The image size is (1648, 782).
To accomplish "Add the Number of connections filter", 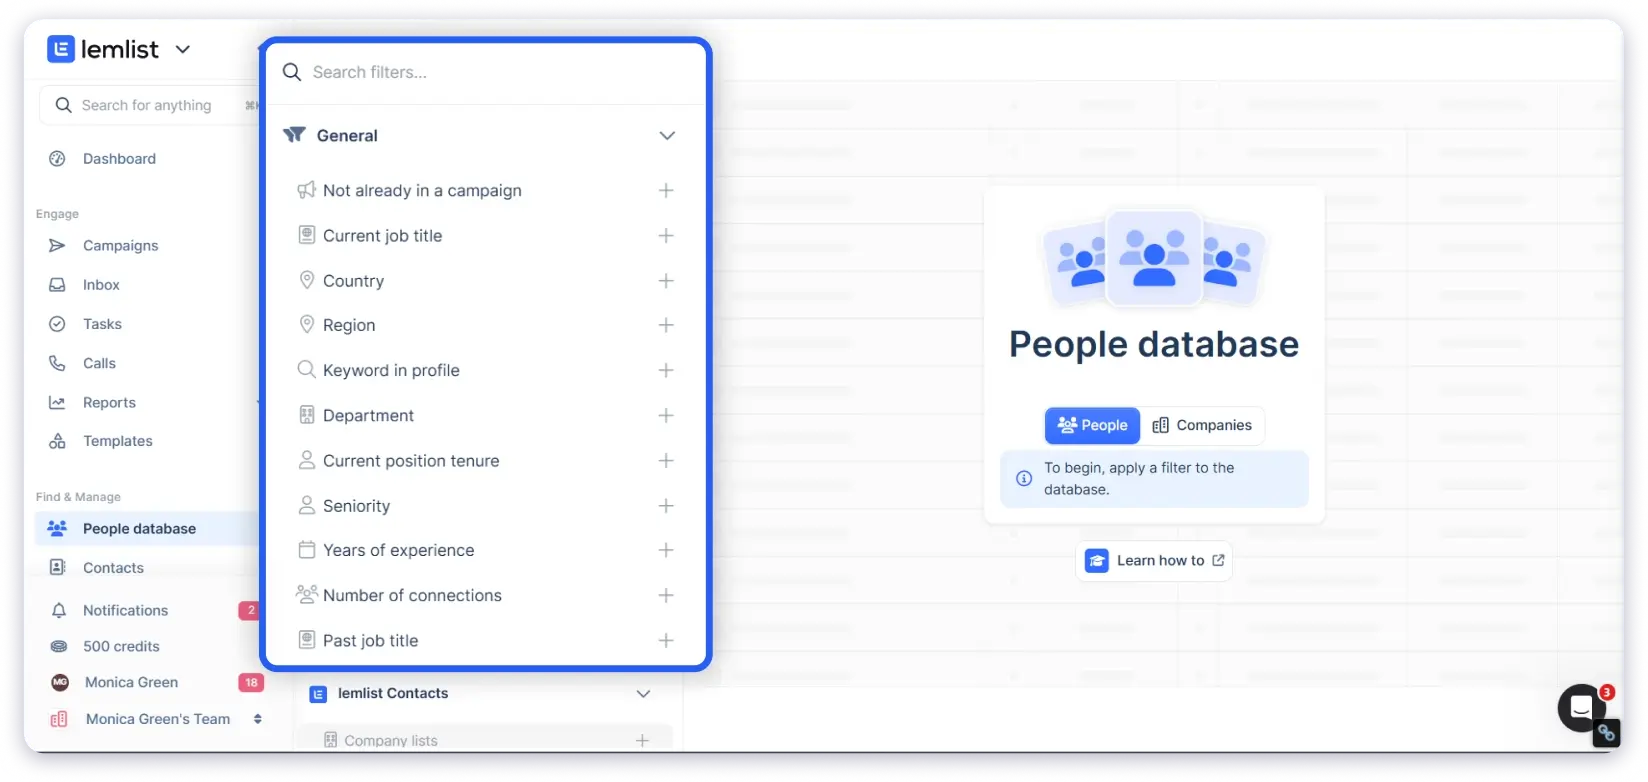I will [666, 595].
